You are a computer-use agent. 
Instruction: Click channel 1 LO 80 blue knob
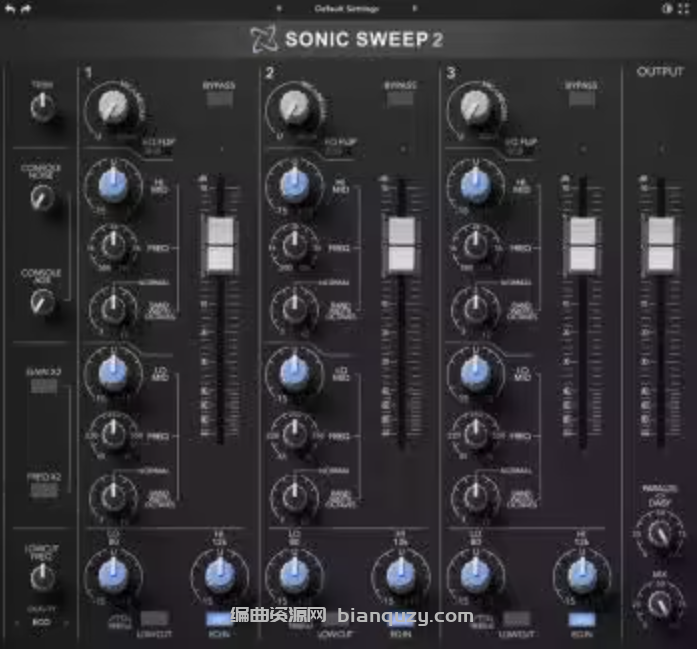[x=113, y=576]
